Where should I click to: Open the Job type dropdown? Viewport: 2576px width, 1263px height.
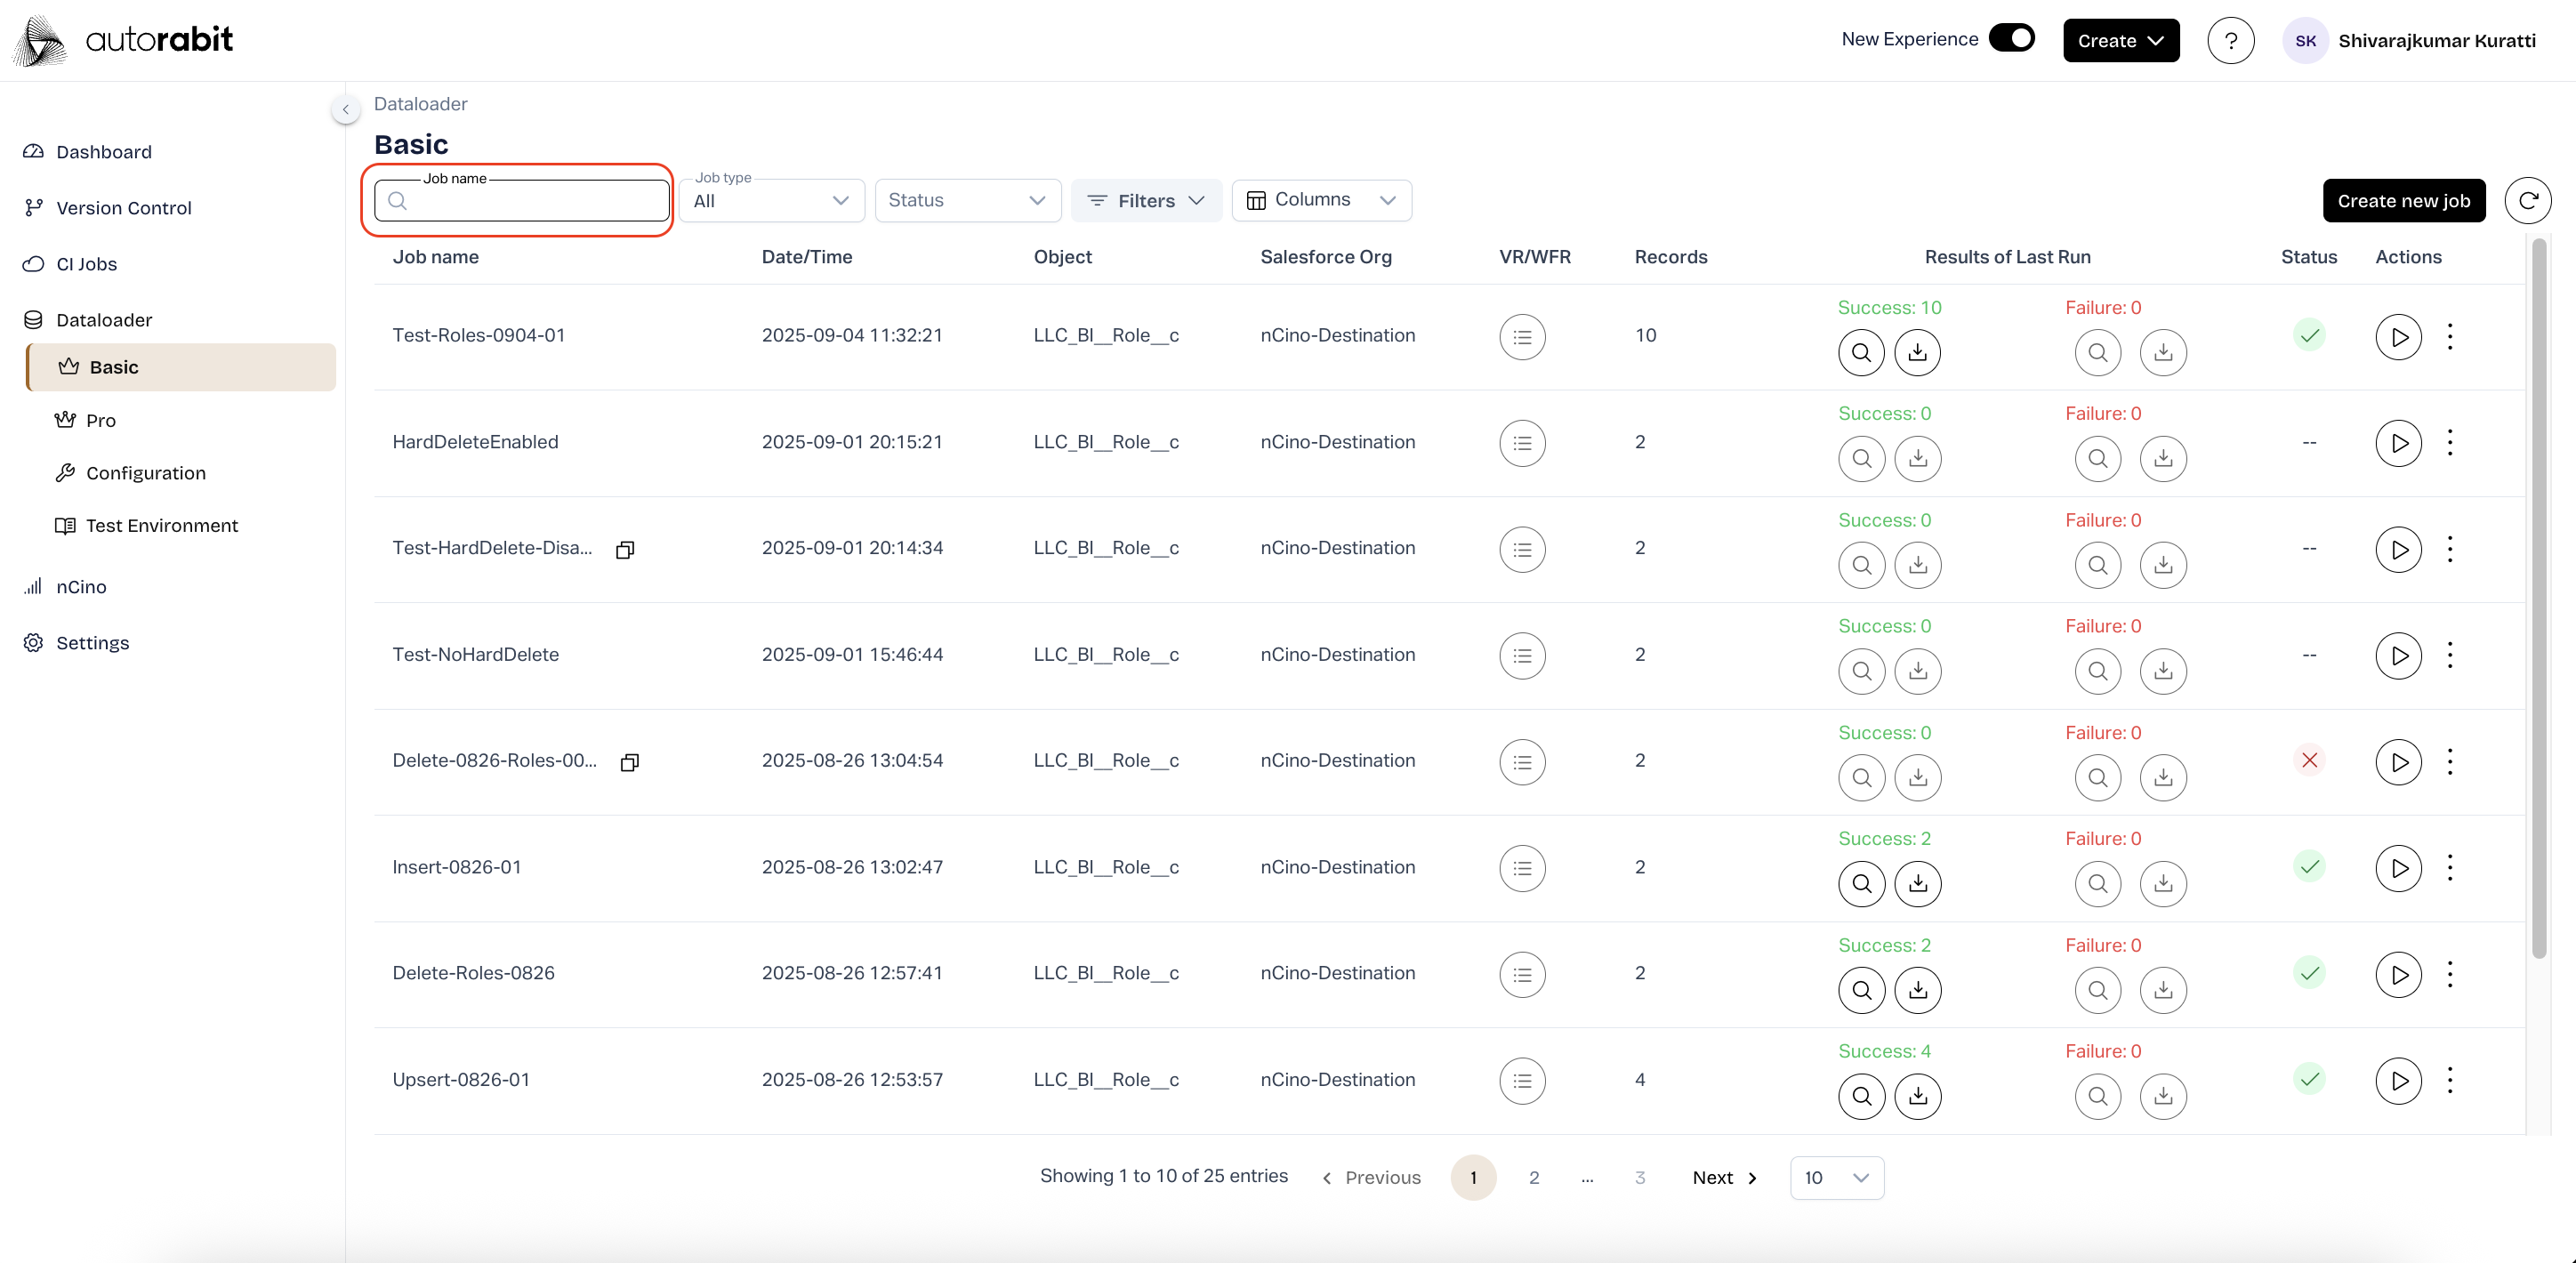point(771,201)
